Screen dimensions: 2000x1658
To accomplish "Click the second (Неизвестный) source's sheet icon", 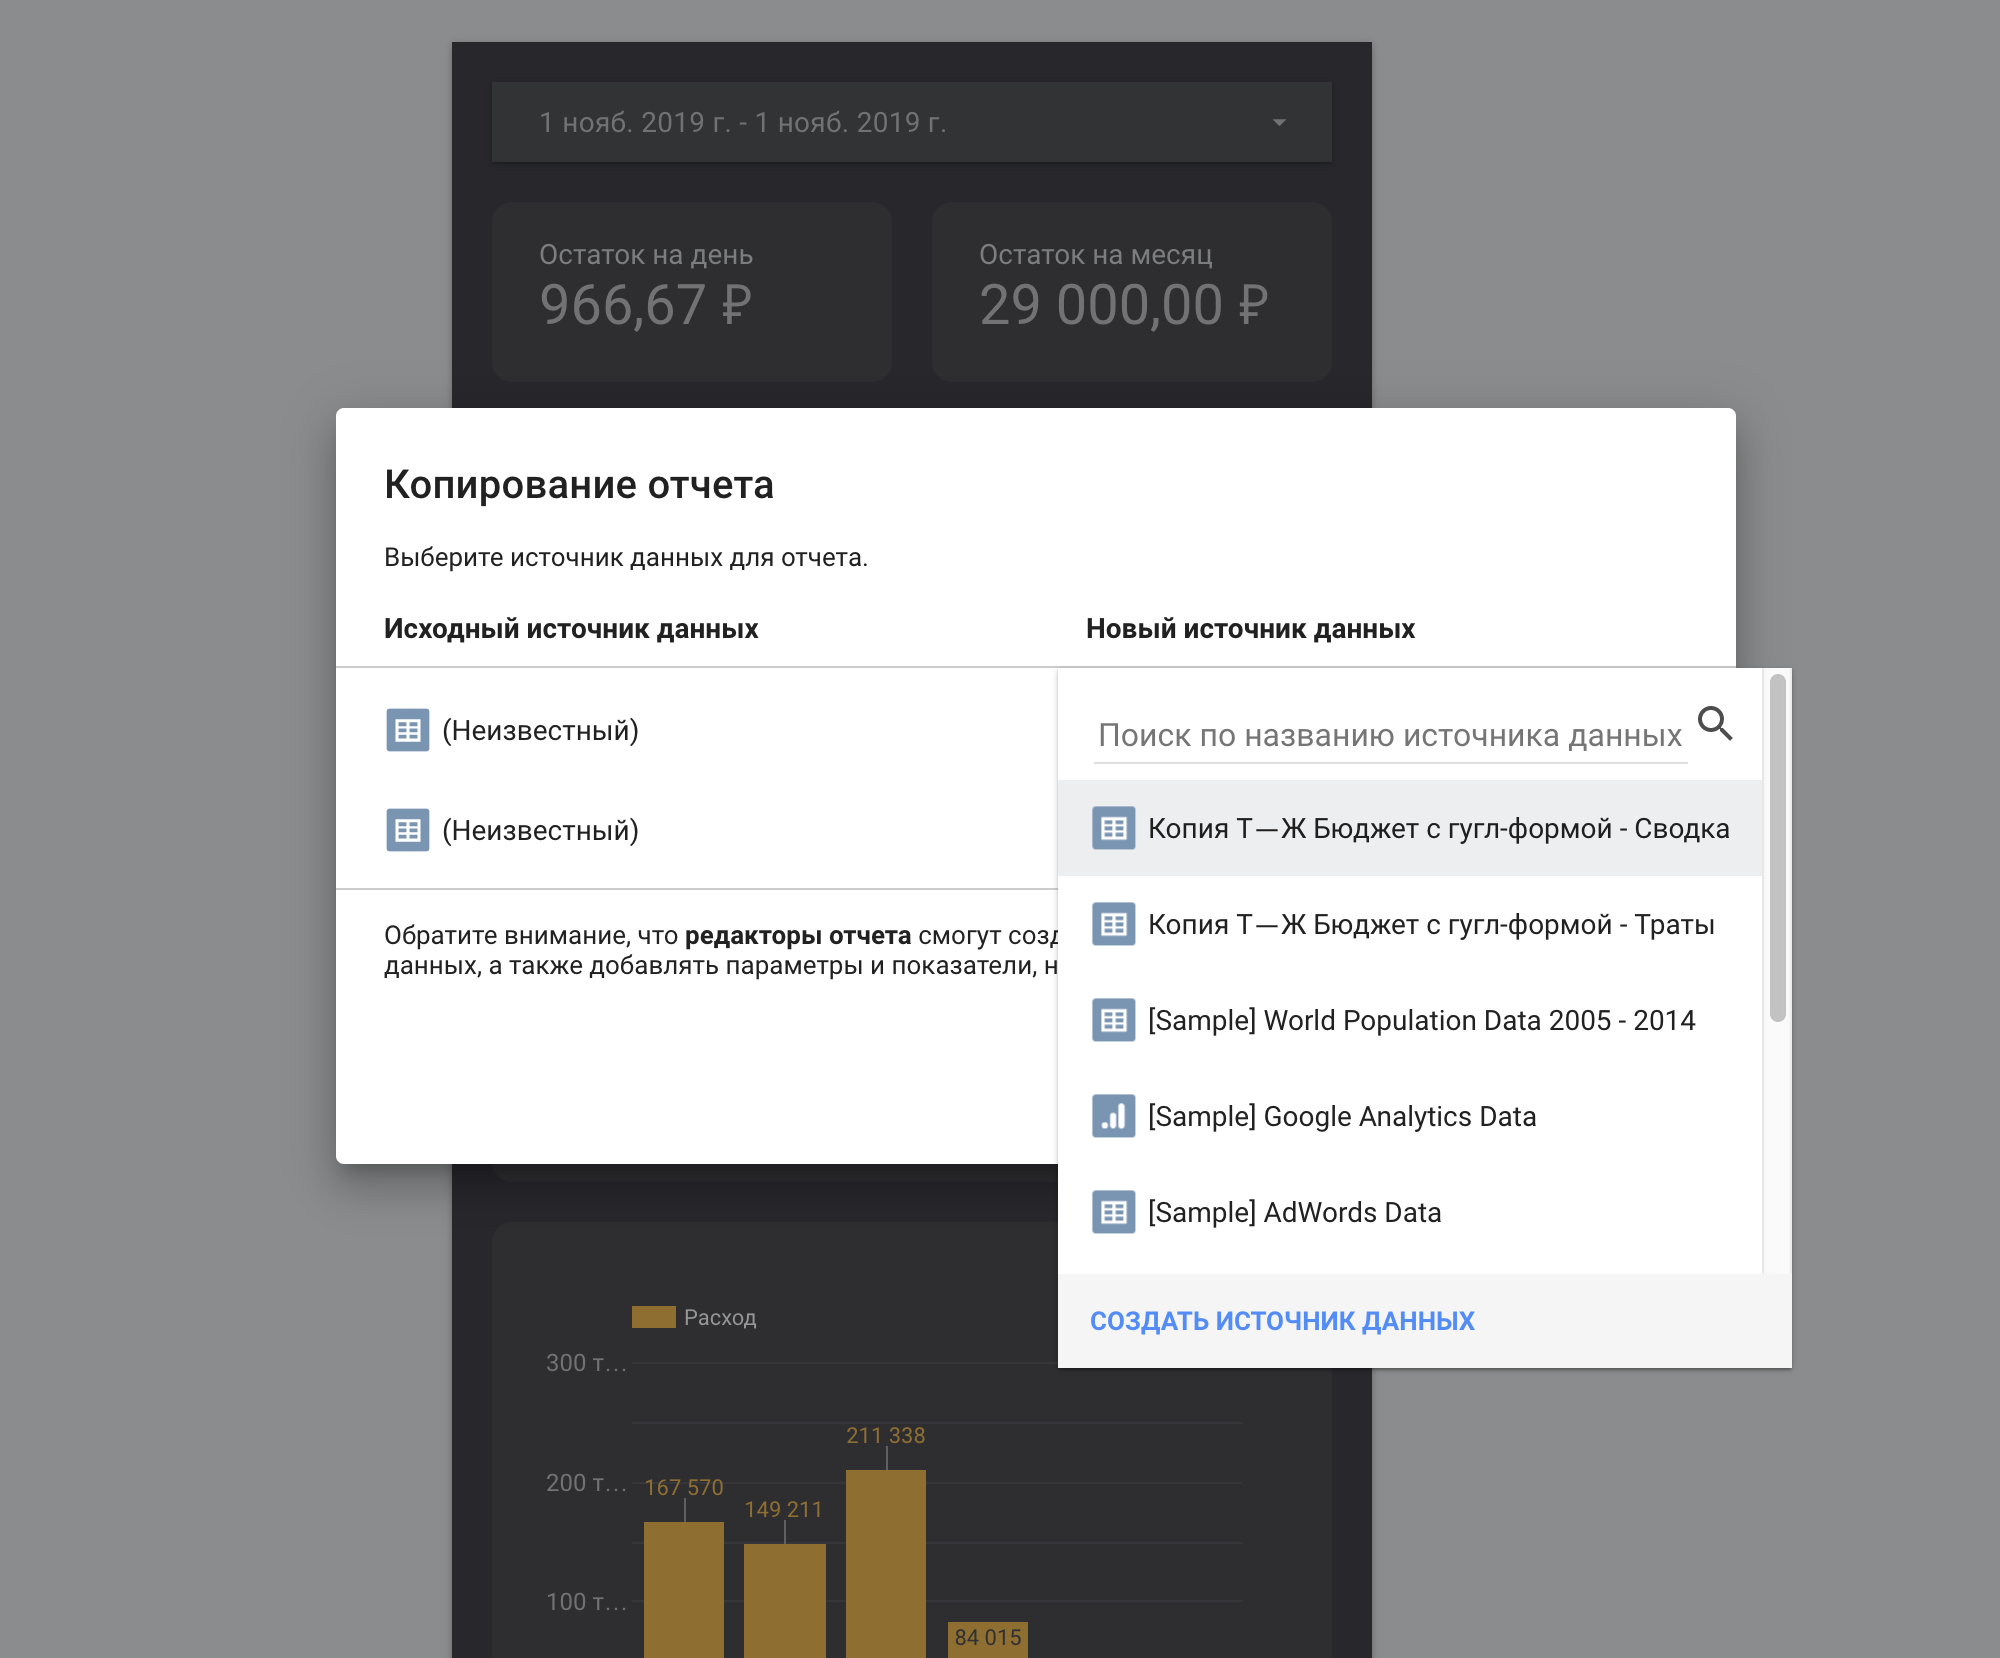I will pos(407,830).
